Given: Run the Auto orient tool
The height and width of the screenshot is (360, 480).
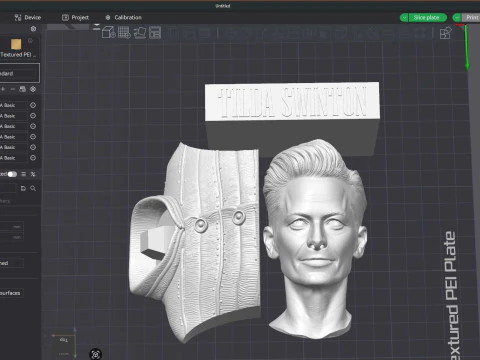Looking at the screenshot, I should (x=140, y=33).
